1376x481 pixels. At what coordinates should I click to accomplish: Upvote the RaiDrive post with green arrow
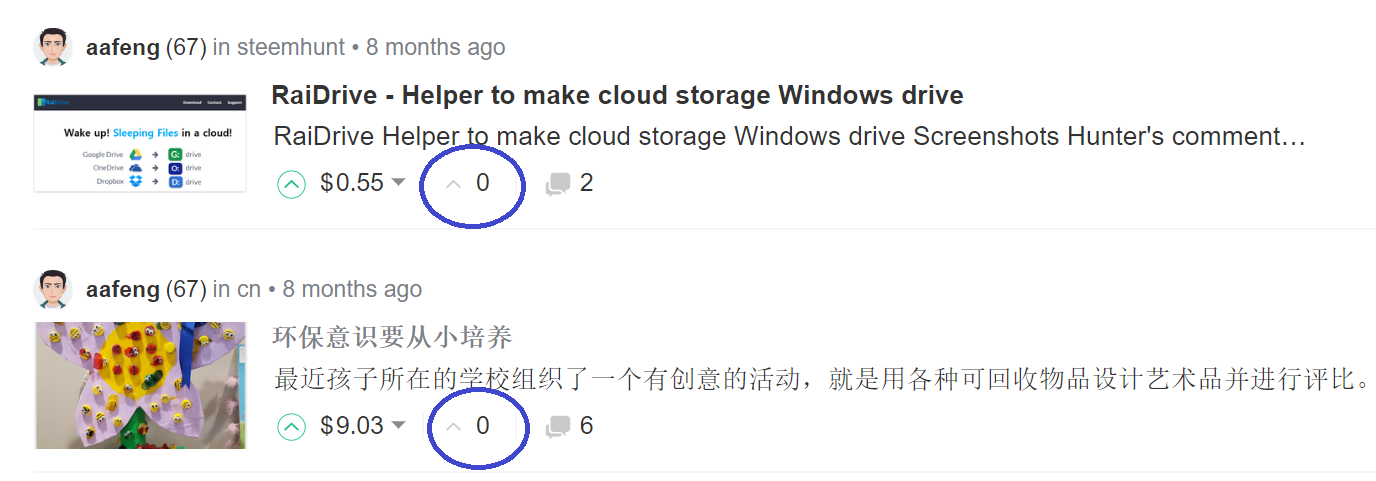tap(291, 184)
